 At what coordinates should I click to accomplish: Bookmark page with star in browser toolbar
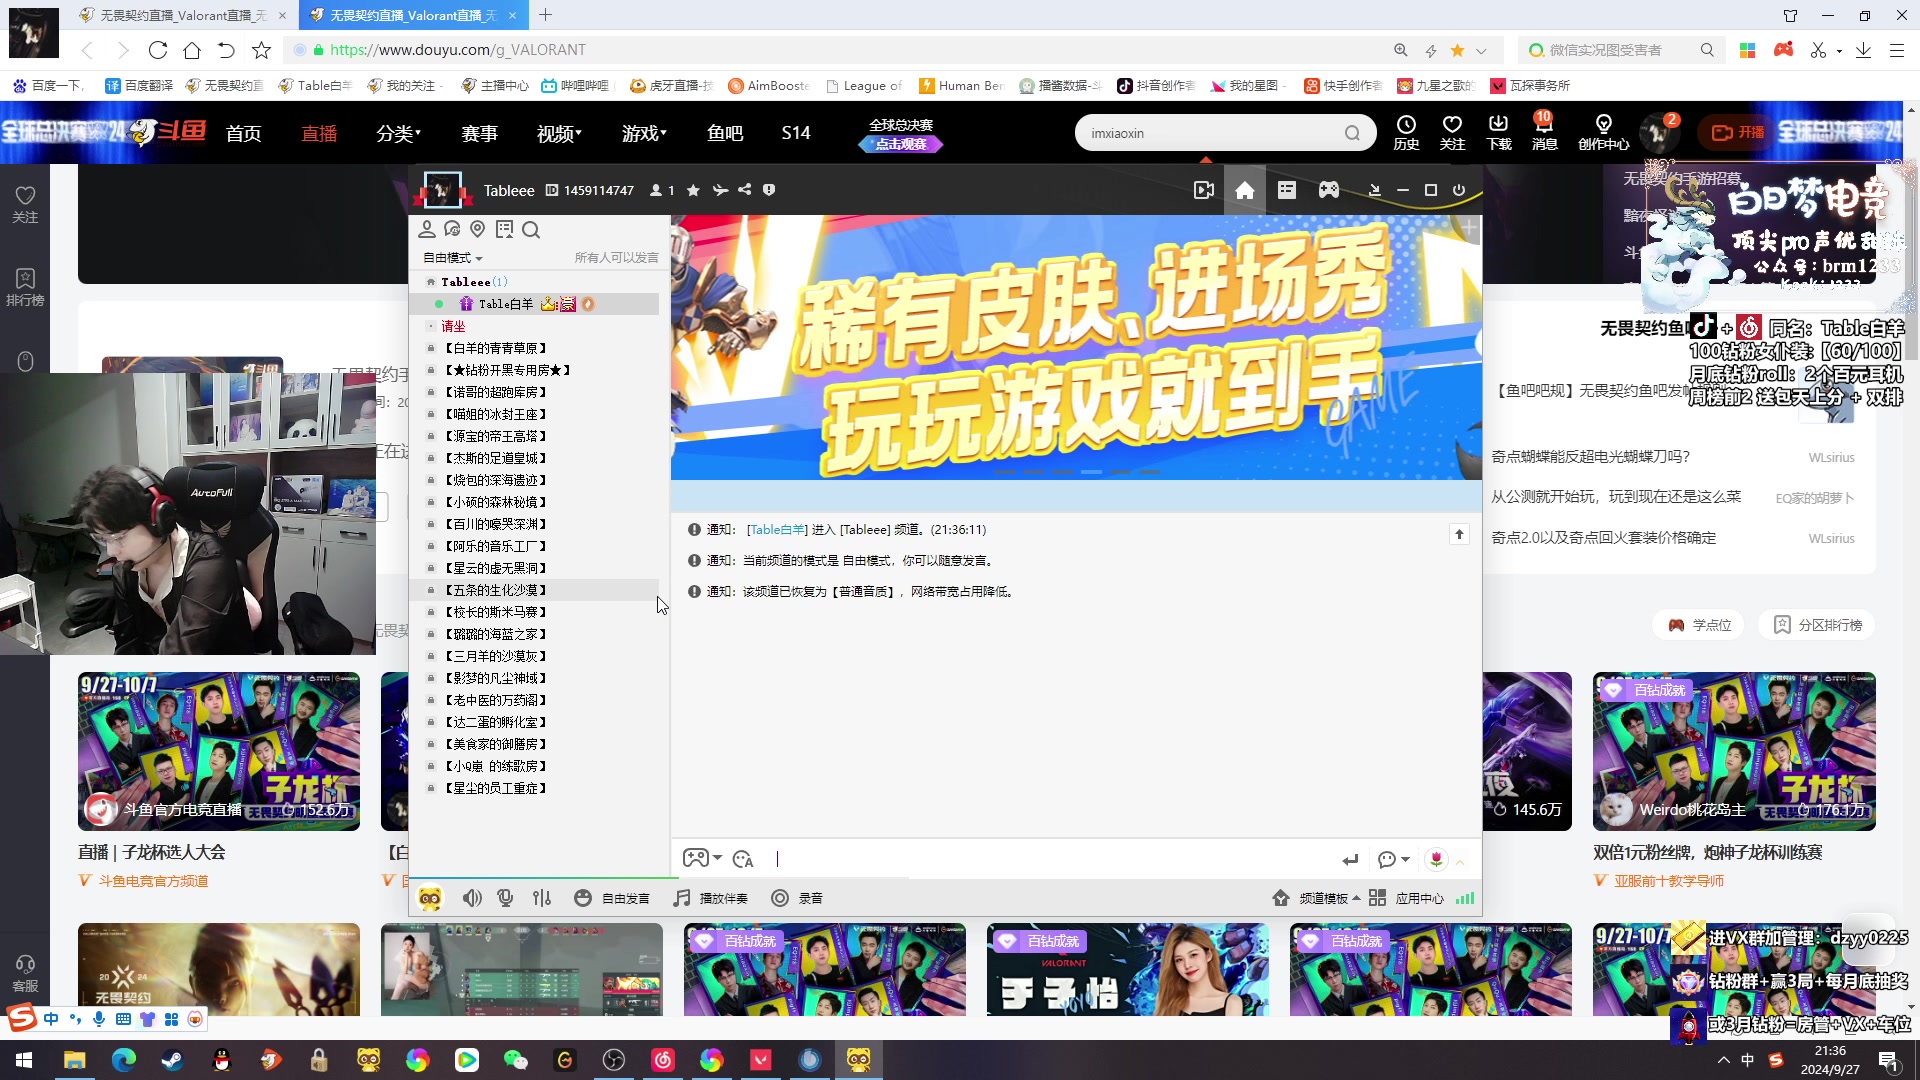pos(261,50)
